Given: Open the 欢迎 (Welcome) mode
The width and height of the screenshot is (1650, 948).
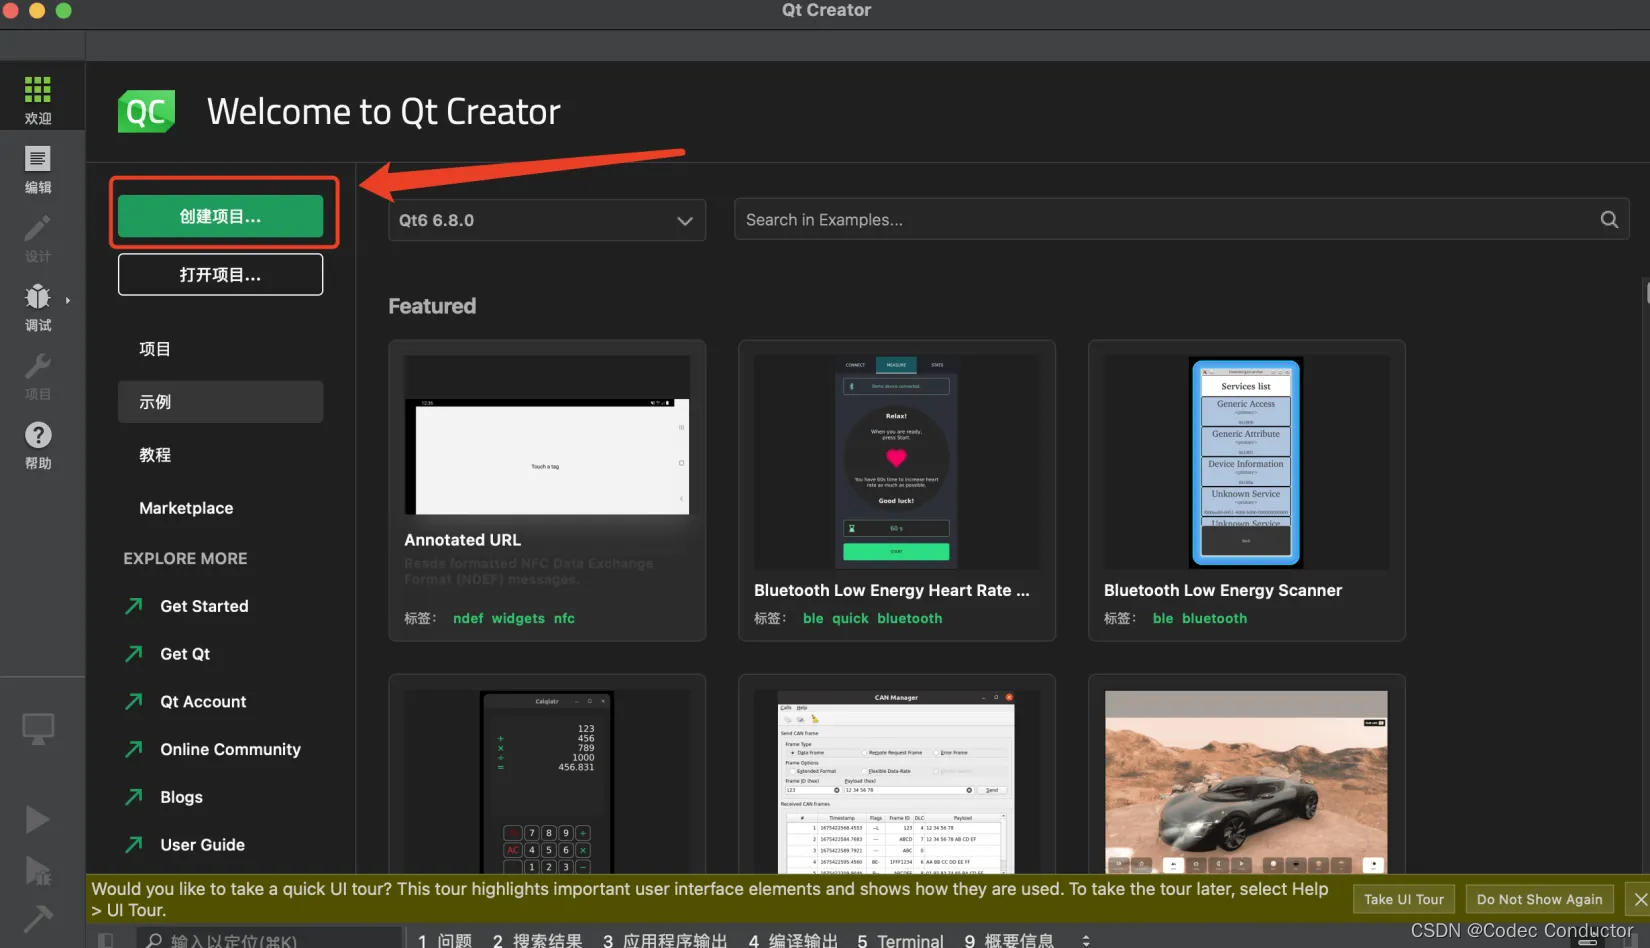Looking at the screenshot, I should [38, 100].
